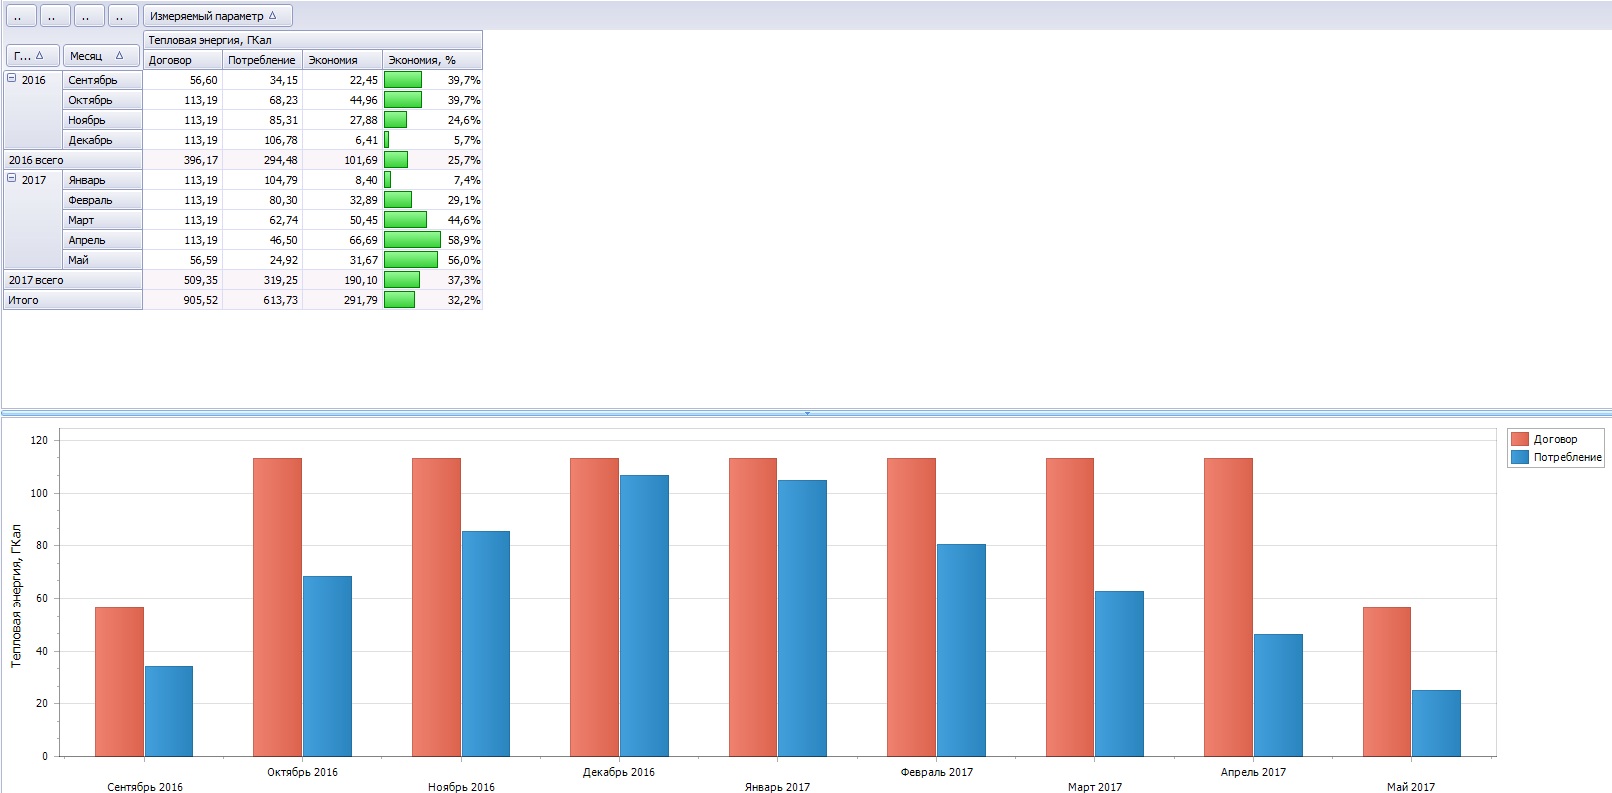Image resolution: width=1612 pixels, height=793 pixels.
Task: Click the Г... year field header
Action: tap(32, 56)
